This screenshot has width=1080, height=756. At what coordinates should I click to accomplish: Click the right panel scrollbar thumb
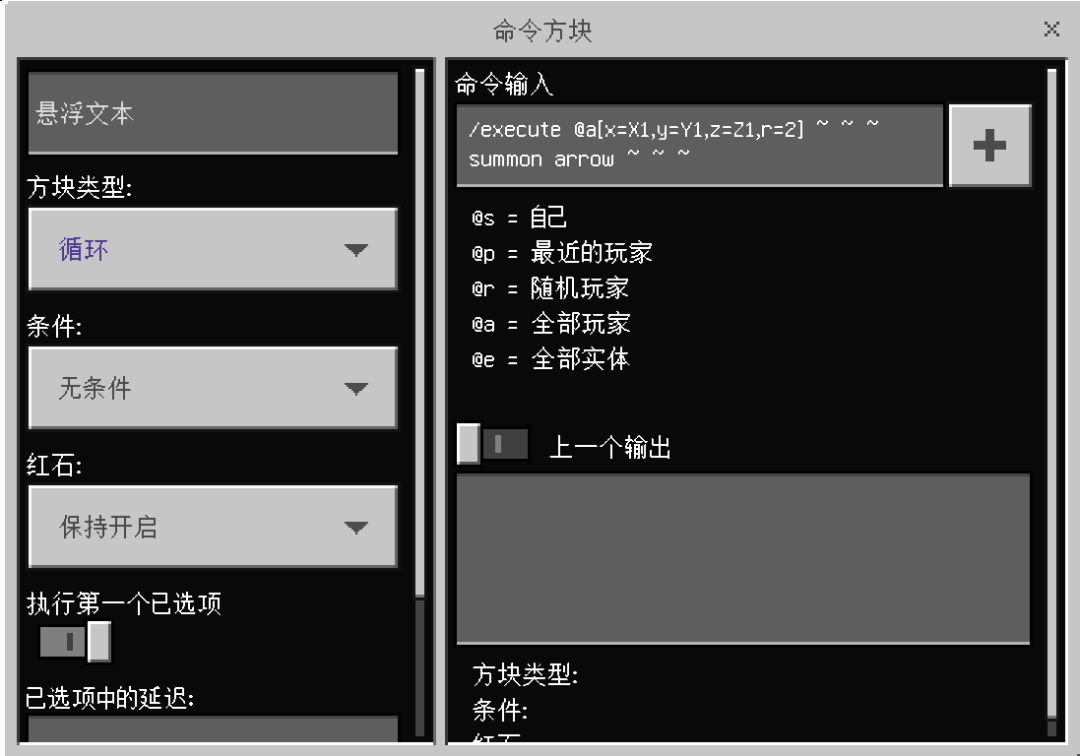coord(1051,393)
